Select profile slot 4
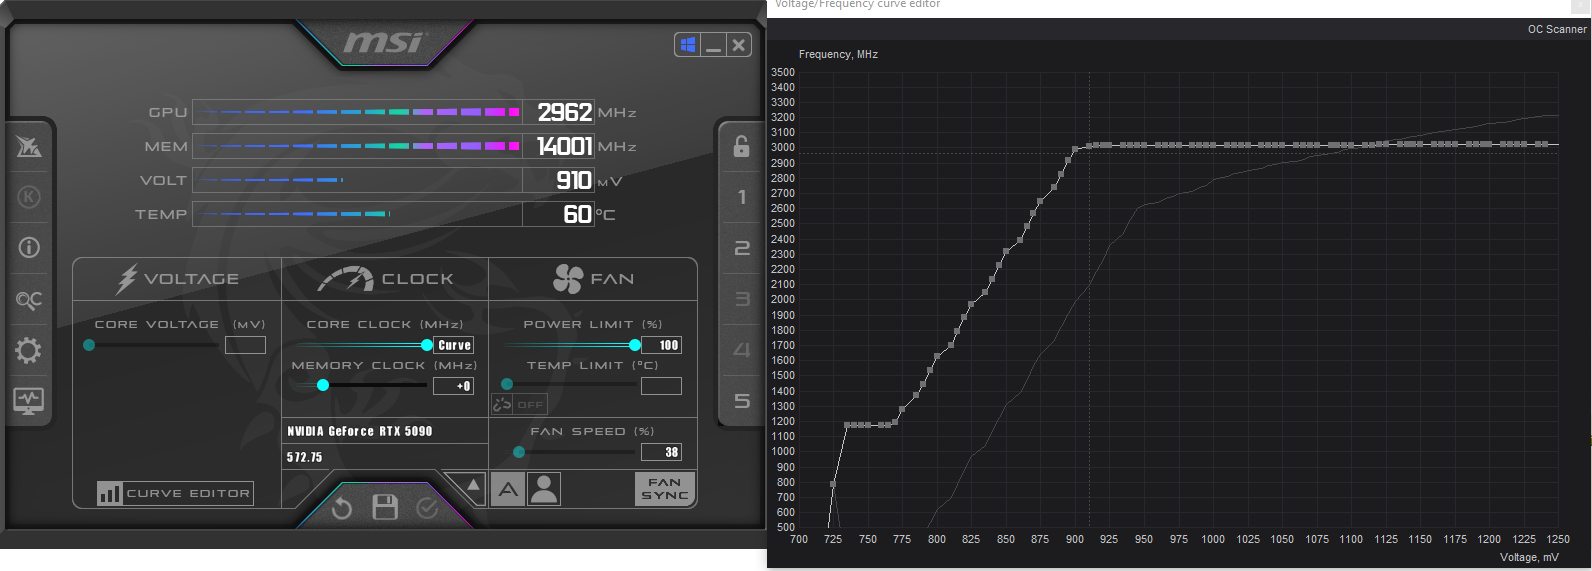1592x571 pixels. (x=742, y=350)
